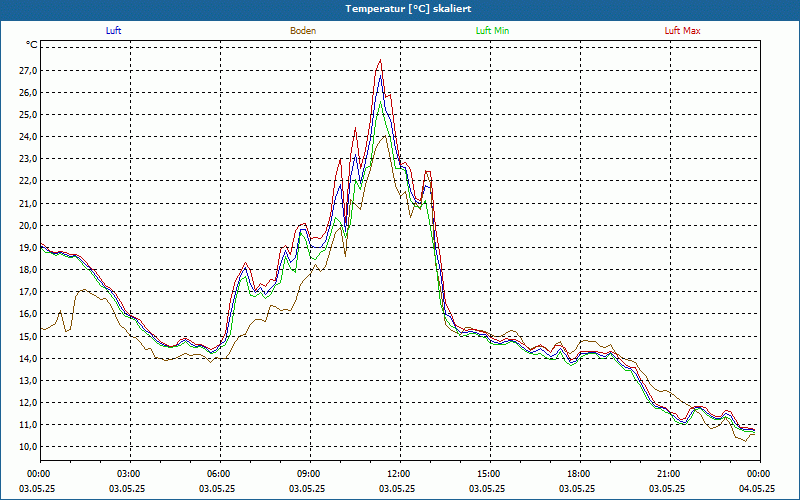This screenshot has height=500, width=800.
Task: Click the '°C' unit label on y-axis
Action: [32, 45]
